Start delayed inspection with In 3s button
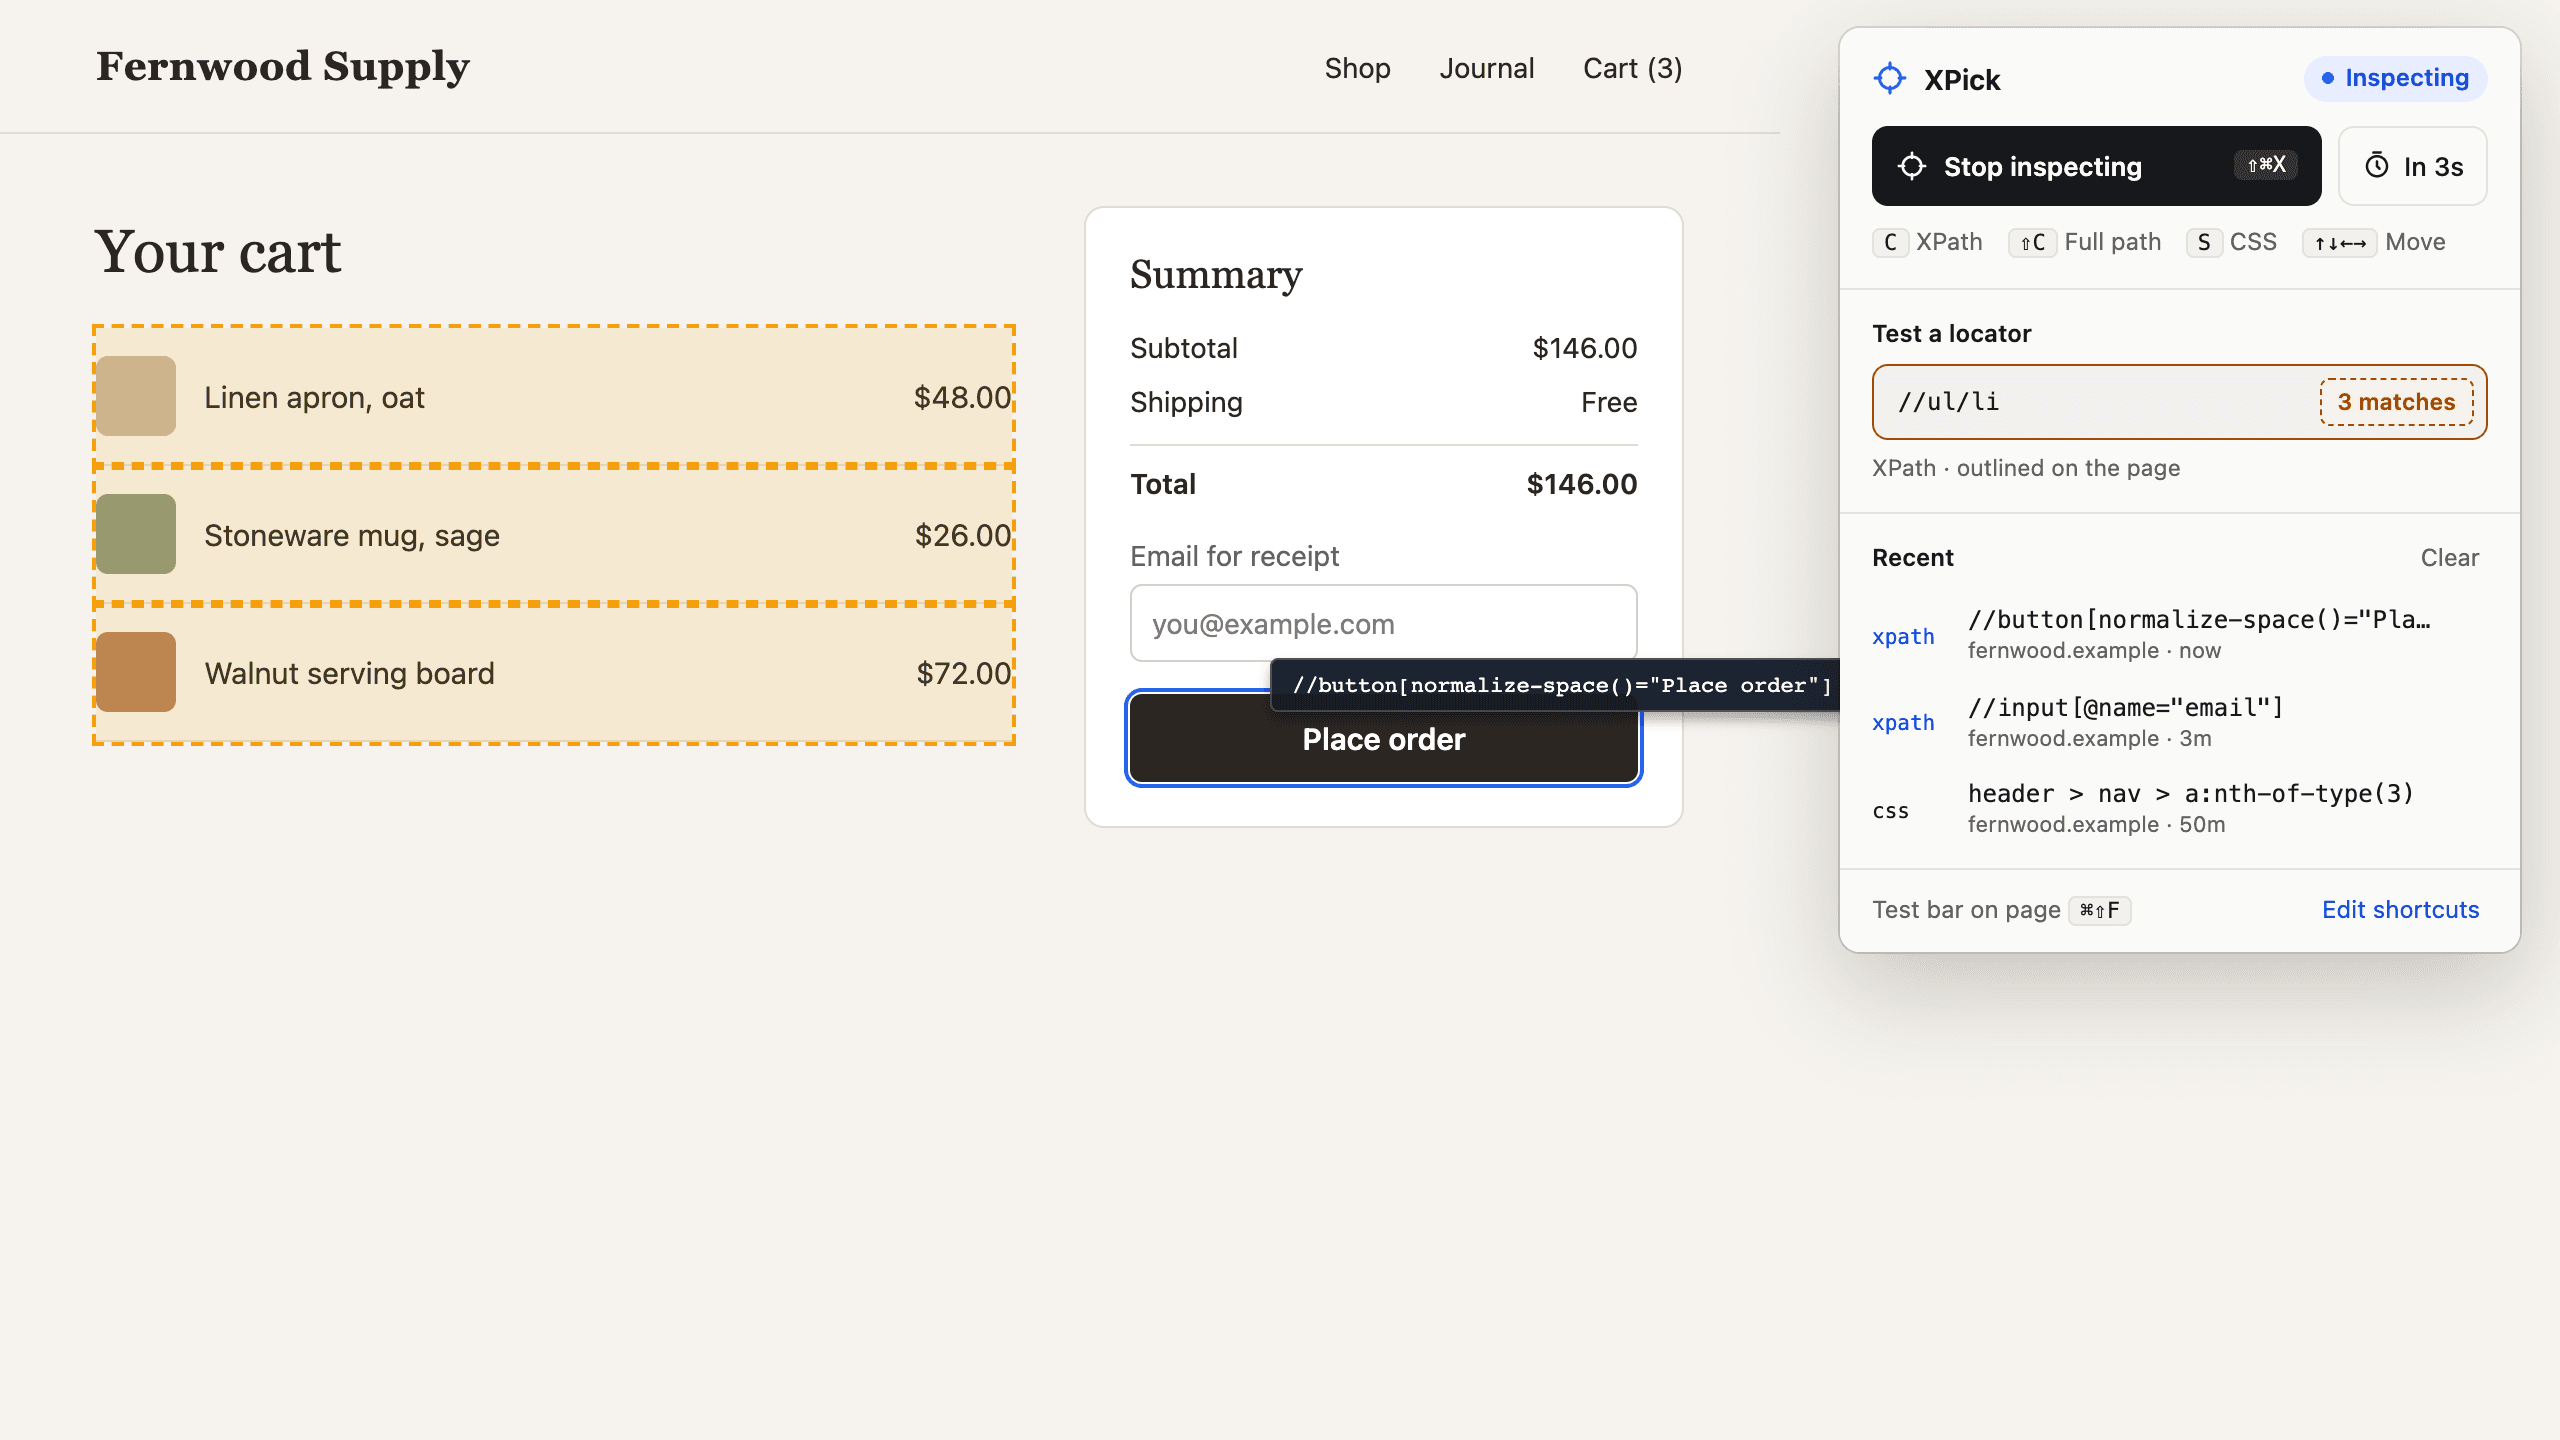The image size is (2560, 1440). click(2412, 166)
